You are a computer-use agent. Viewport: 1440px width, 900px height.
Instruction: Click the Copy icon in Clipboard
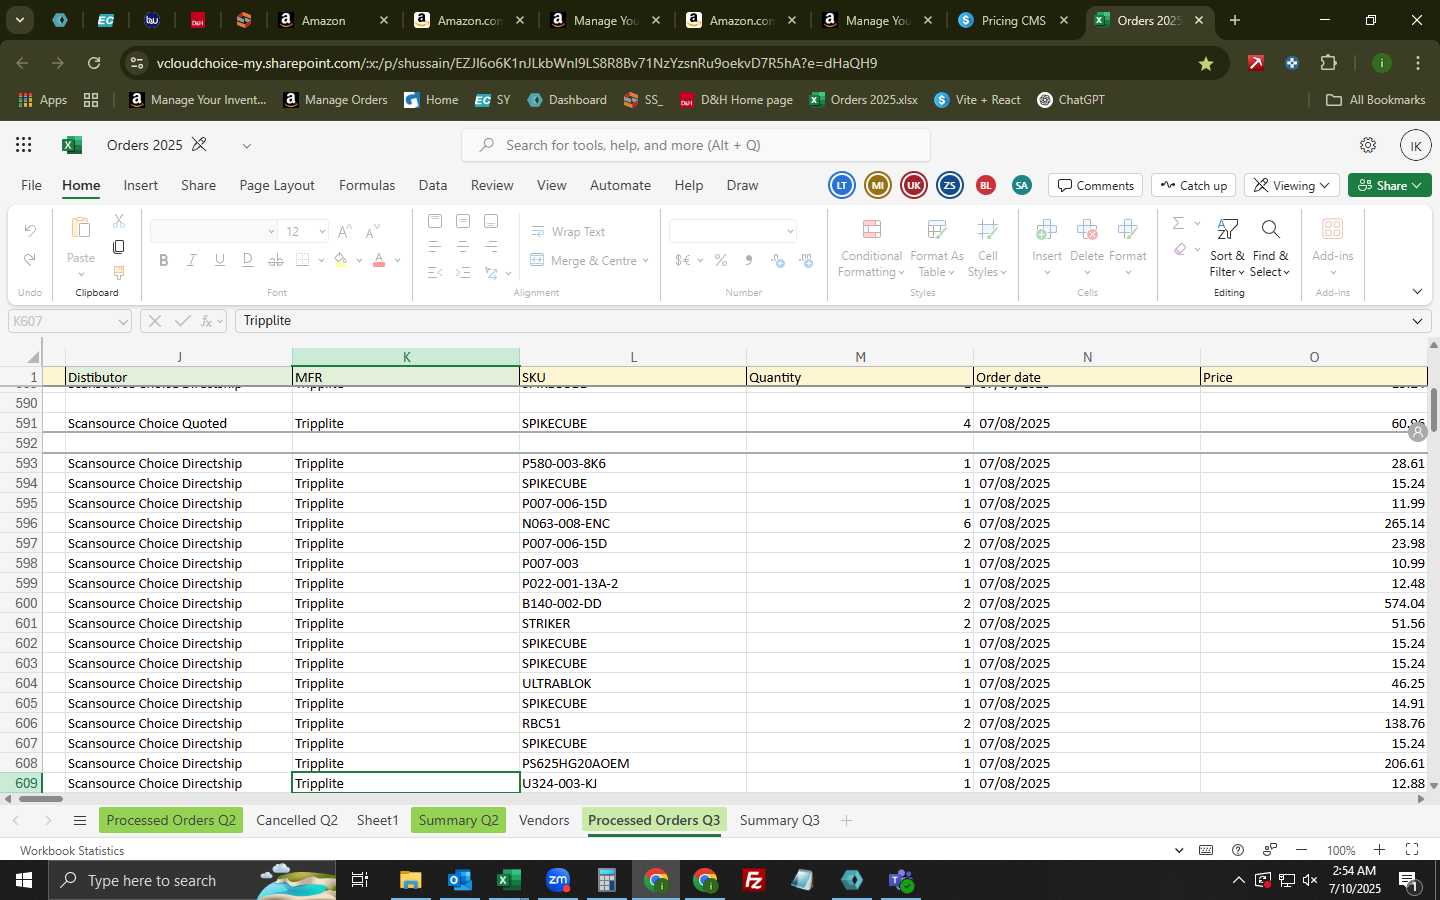119,247
